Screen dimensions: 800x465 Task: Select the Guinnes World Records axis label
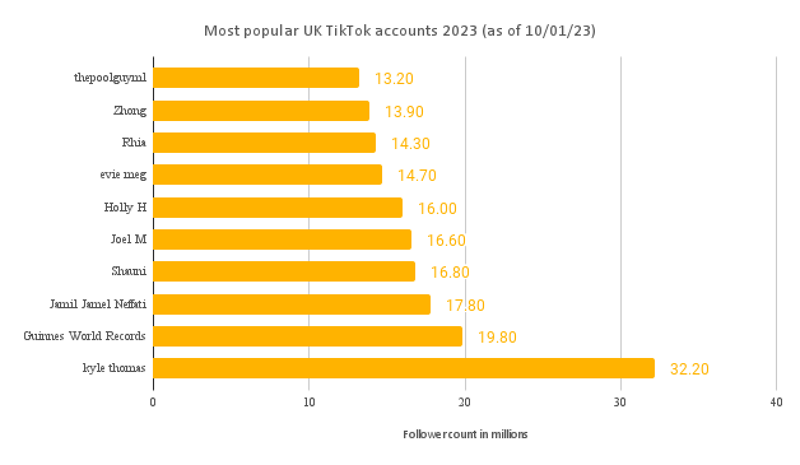coord(85,336)
